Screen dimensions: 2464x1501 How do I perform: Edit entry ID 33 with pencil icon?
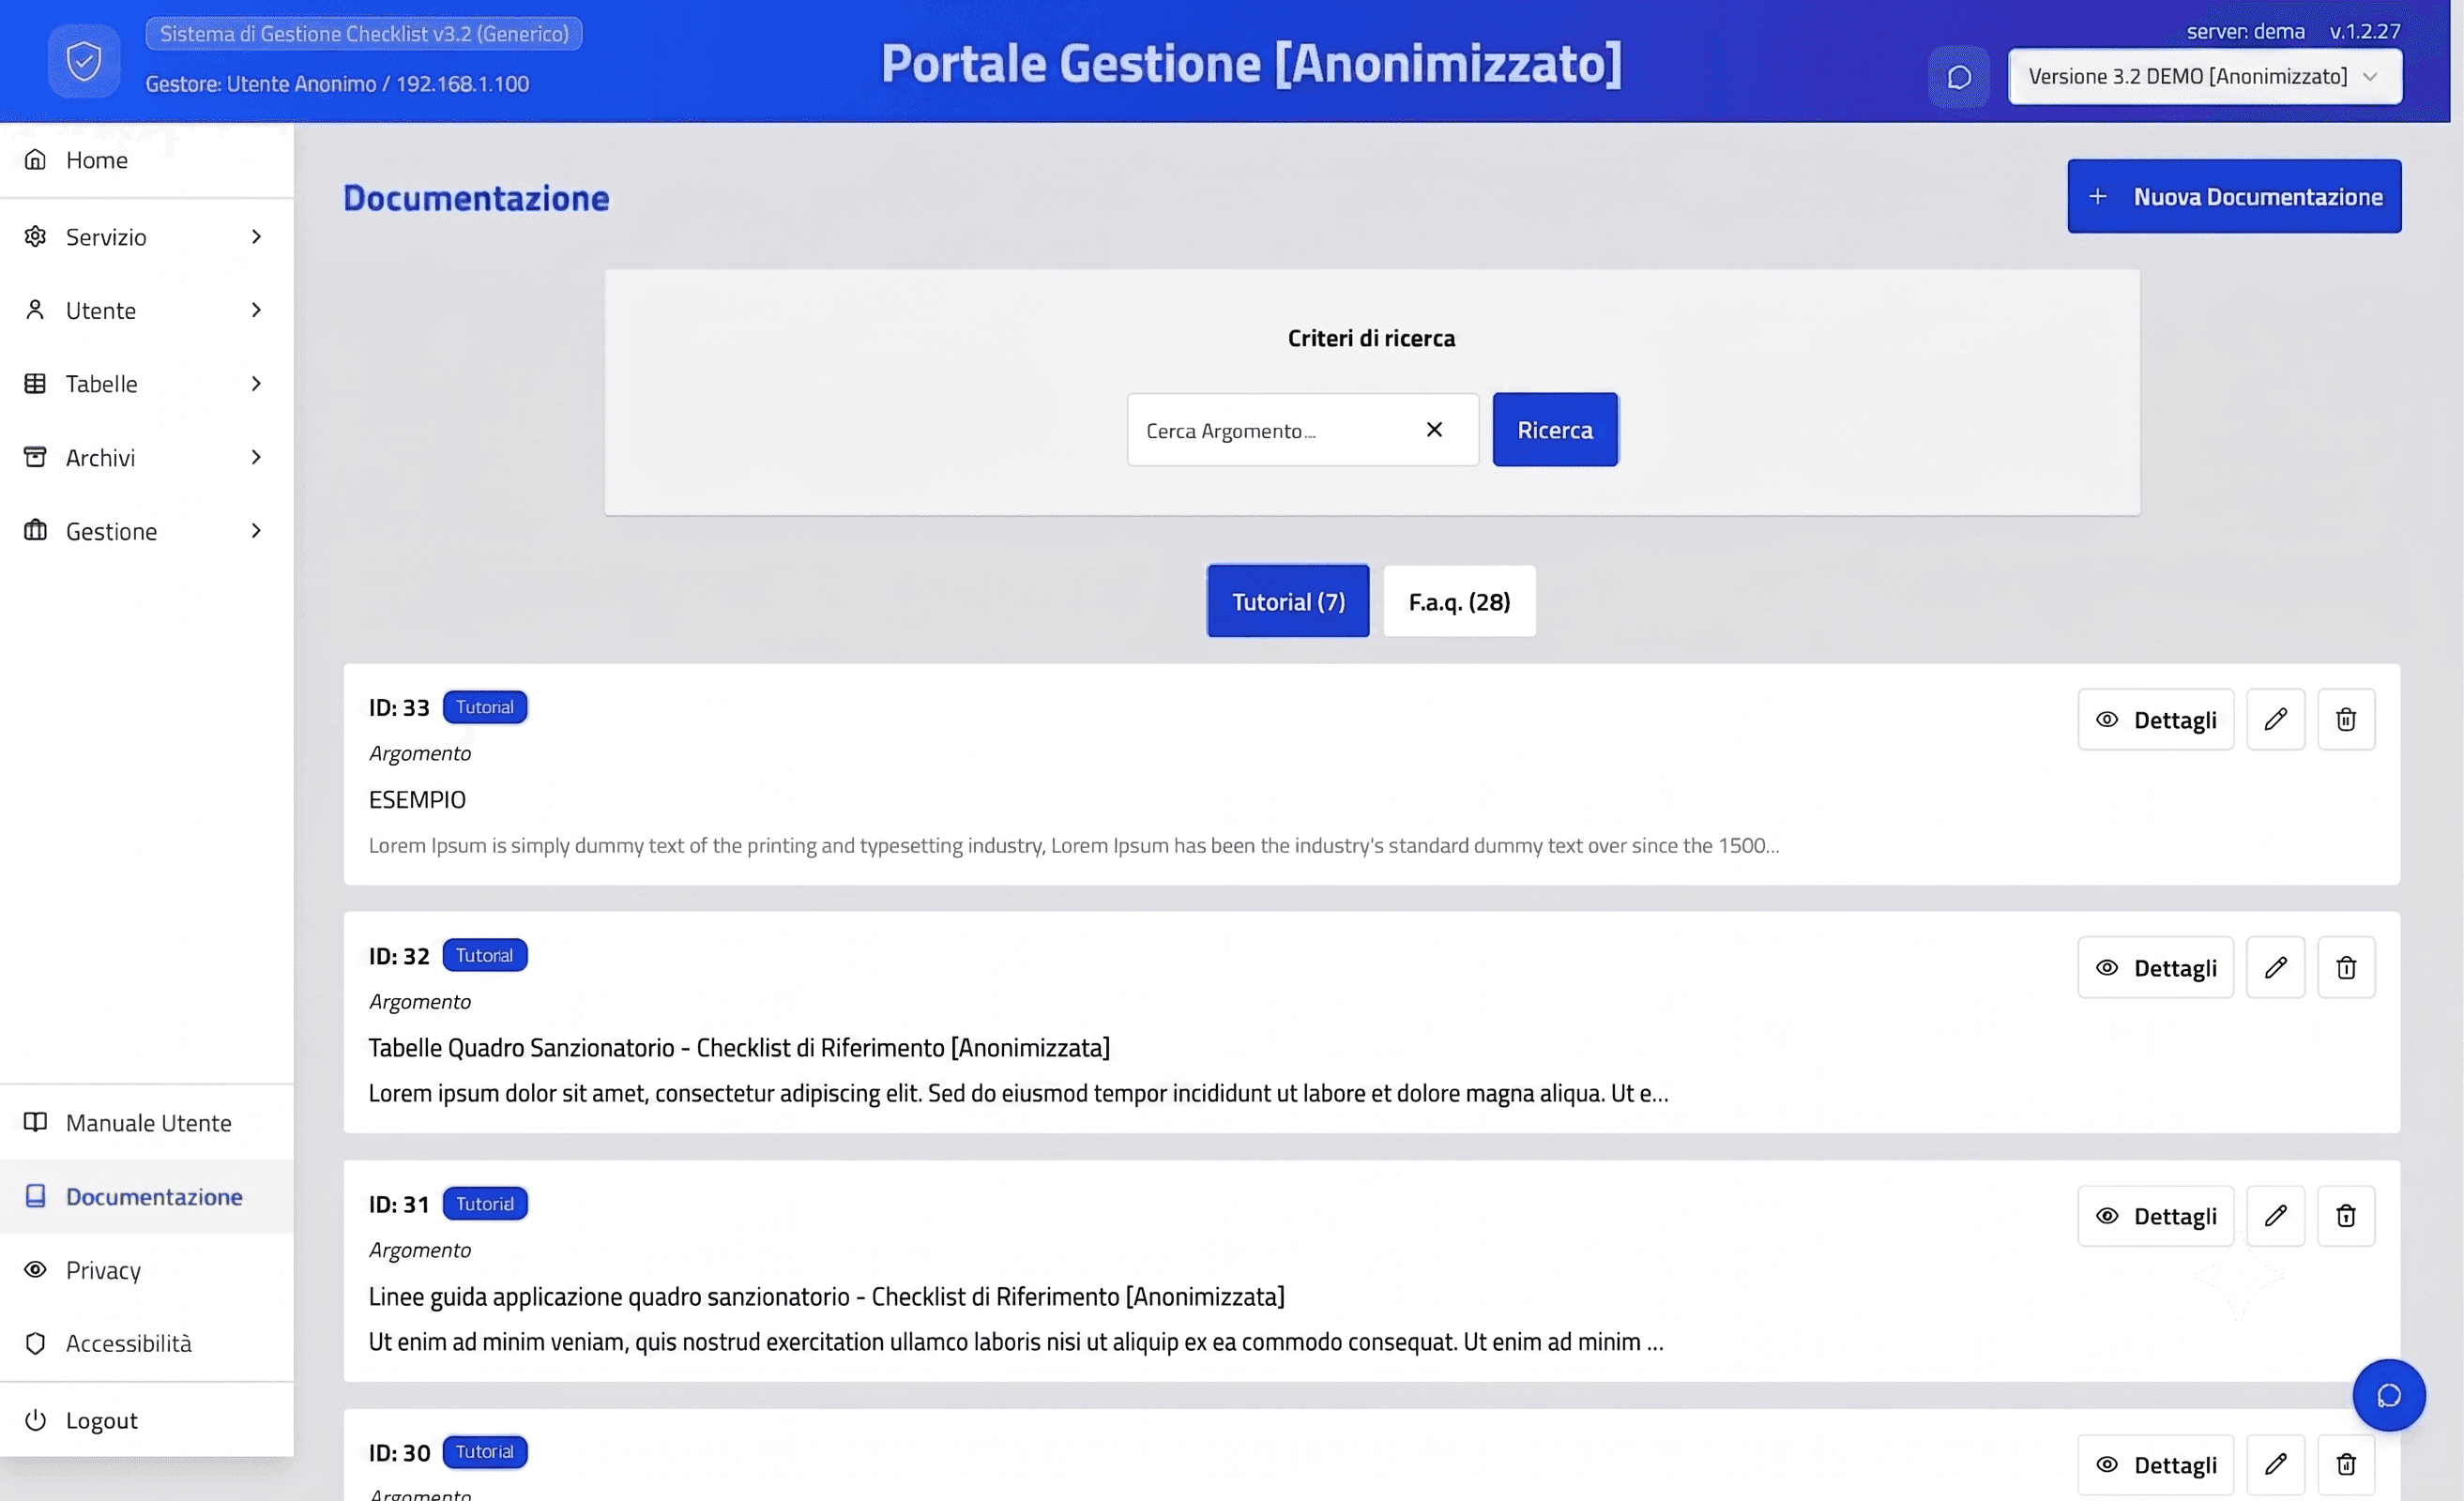(x=2275, y=719)
